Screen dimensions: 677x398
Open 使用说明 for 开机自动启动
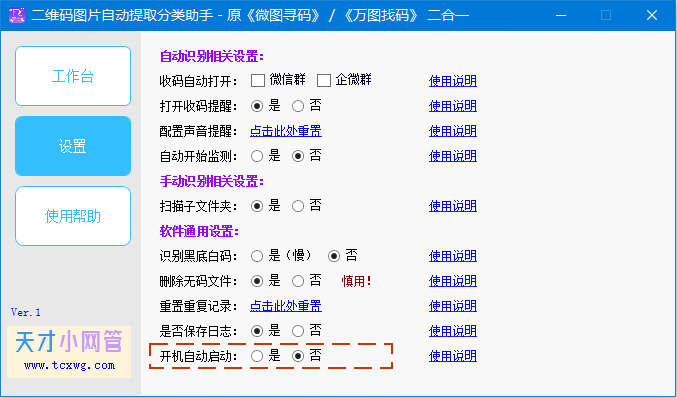coord(453,356)
